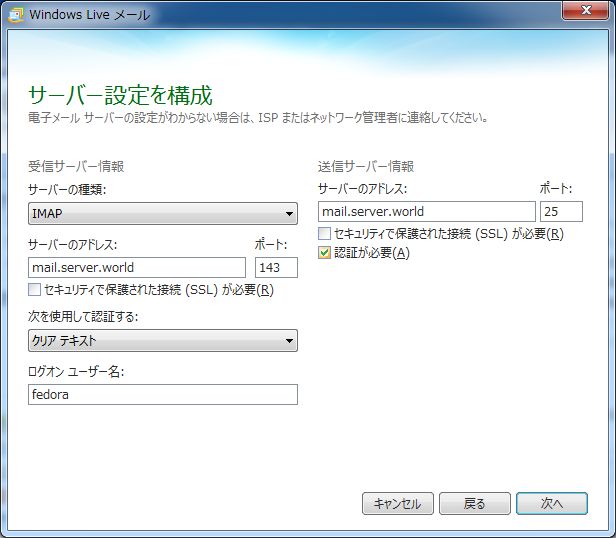Click the ログオン ユーザー名: label
This screenshot has height=538, width=616.
(76, 371)
